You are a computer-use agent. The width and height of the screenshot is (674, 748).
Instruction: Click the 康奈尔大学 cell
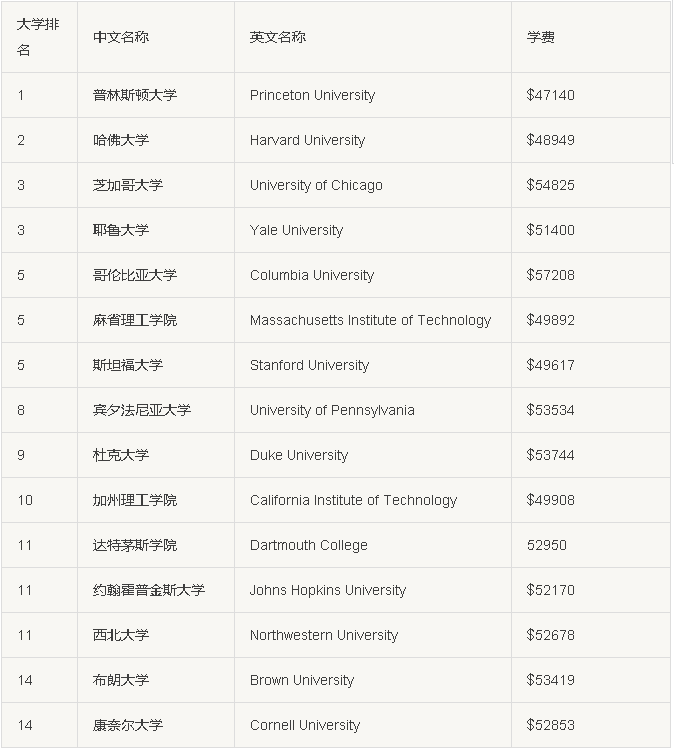pyautogui.click(x=128, y=725)
